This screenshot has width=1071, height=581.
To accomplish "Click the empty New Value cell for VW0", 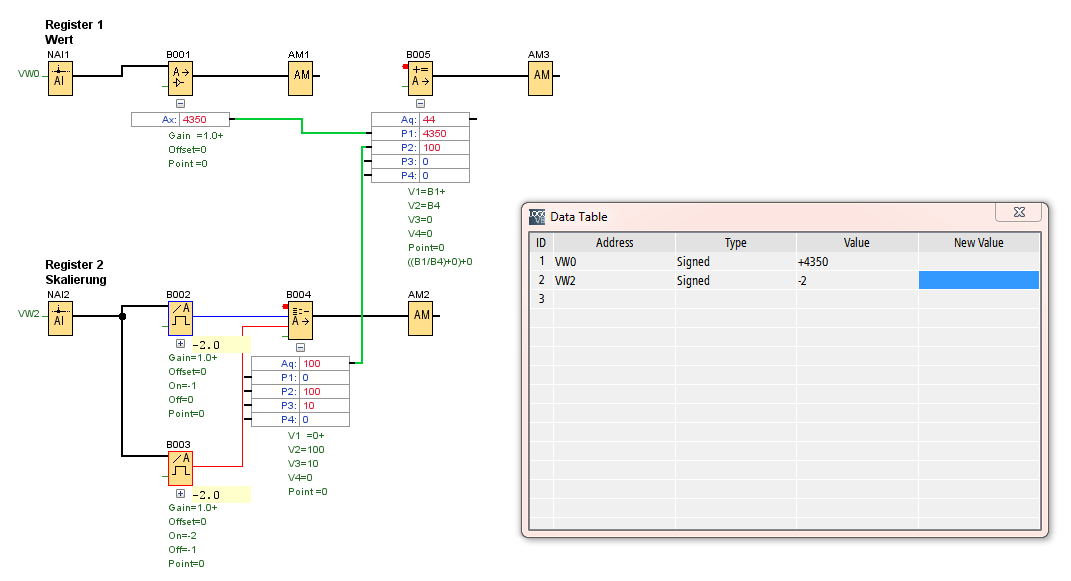I will point(978,262).
